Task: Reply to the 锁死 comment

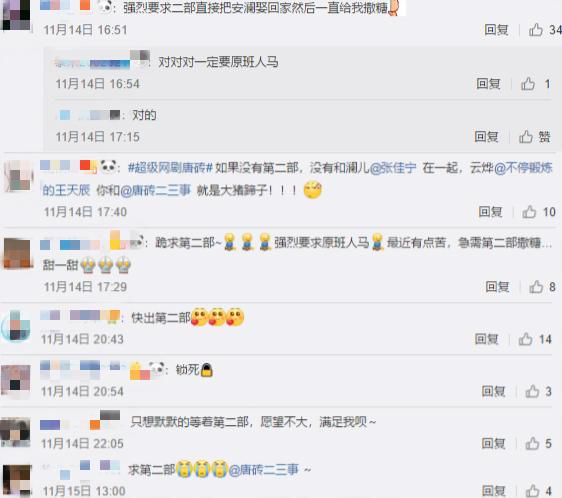Action: pyautogui.click(x=493, y=391)
